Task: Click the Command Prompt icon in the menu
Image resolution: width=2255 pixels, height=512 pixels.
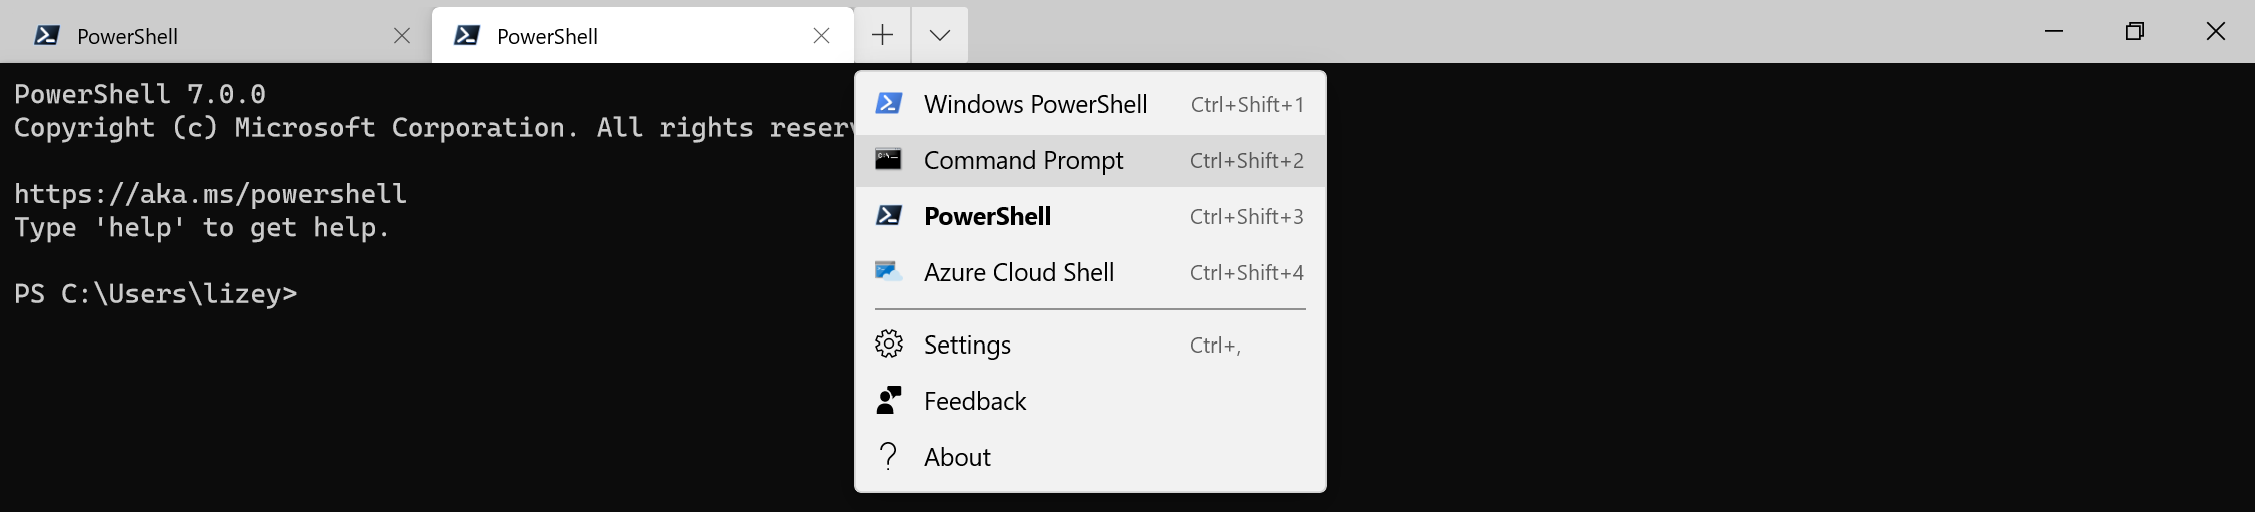Action: click(x=889, y=160)
